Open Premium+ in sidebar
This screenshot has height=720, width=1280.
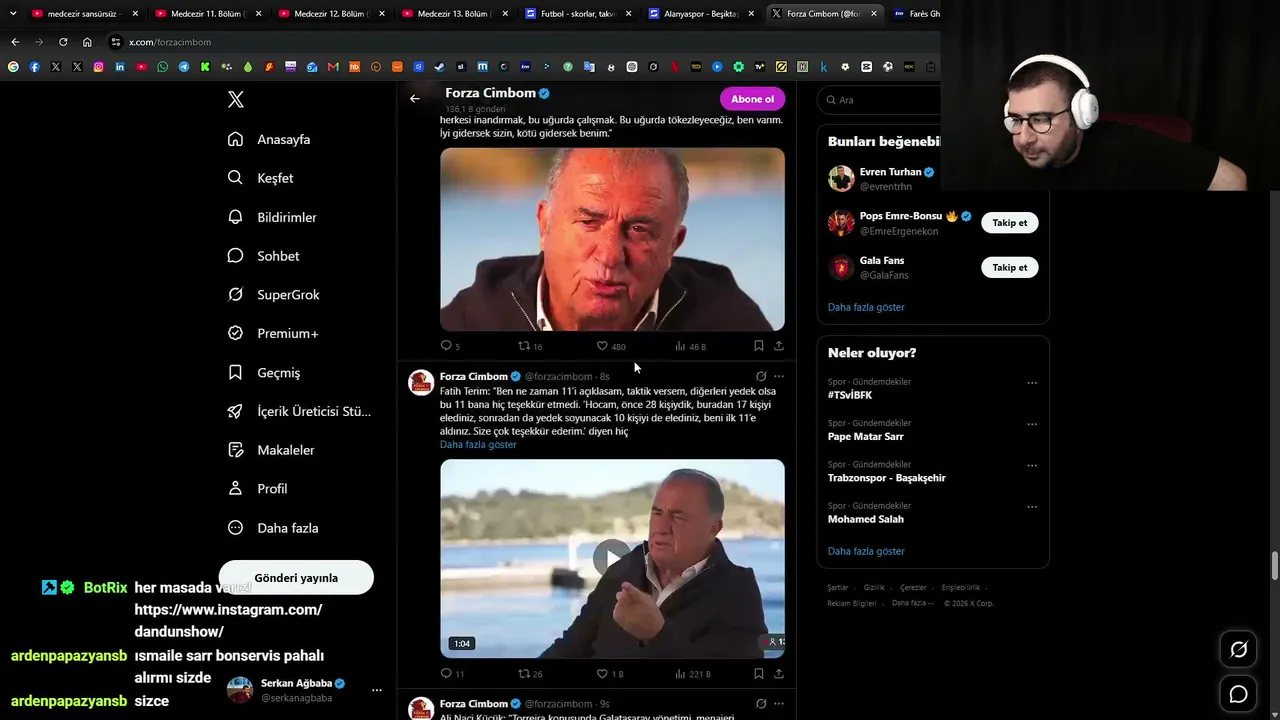point(273,333)
